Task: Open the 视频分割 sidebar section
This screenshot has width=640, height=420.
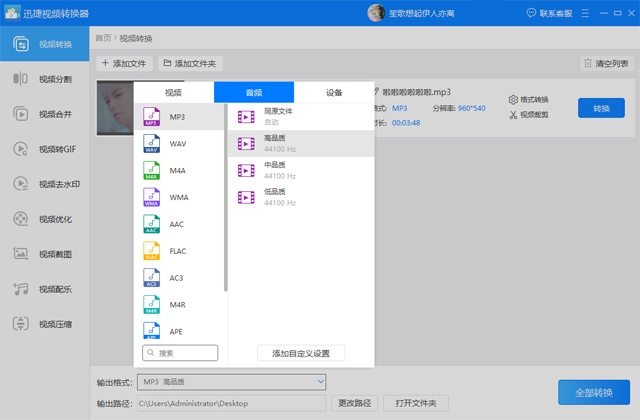Action: [44, 79]
